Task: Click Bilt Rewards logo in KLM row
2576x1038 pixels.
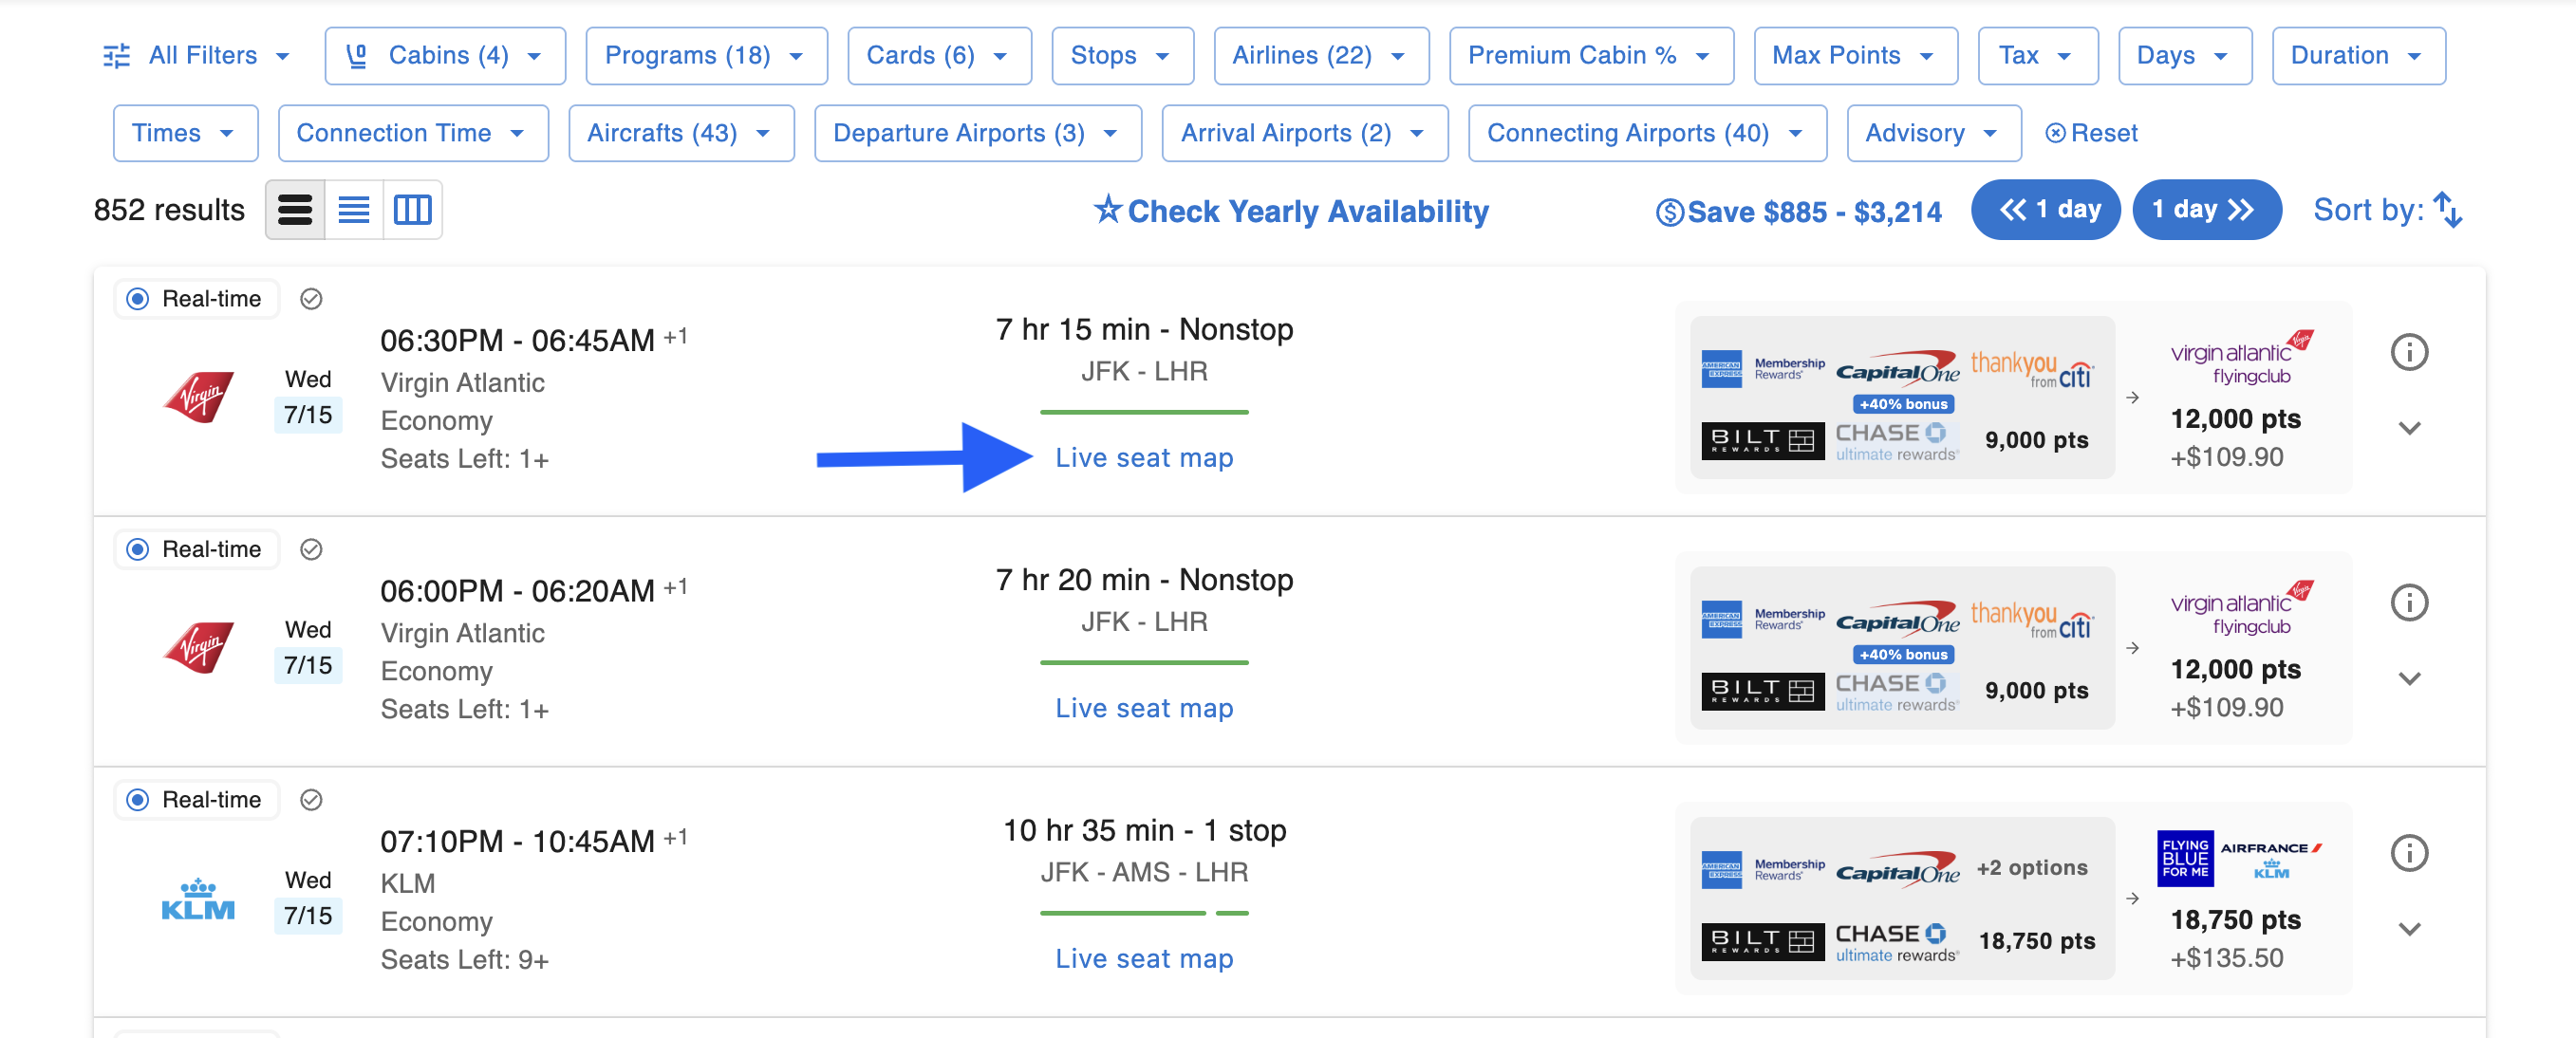Action: [1762, 941]
